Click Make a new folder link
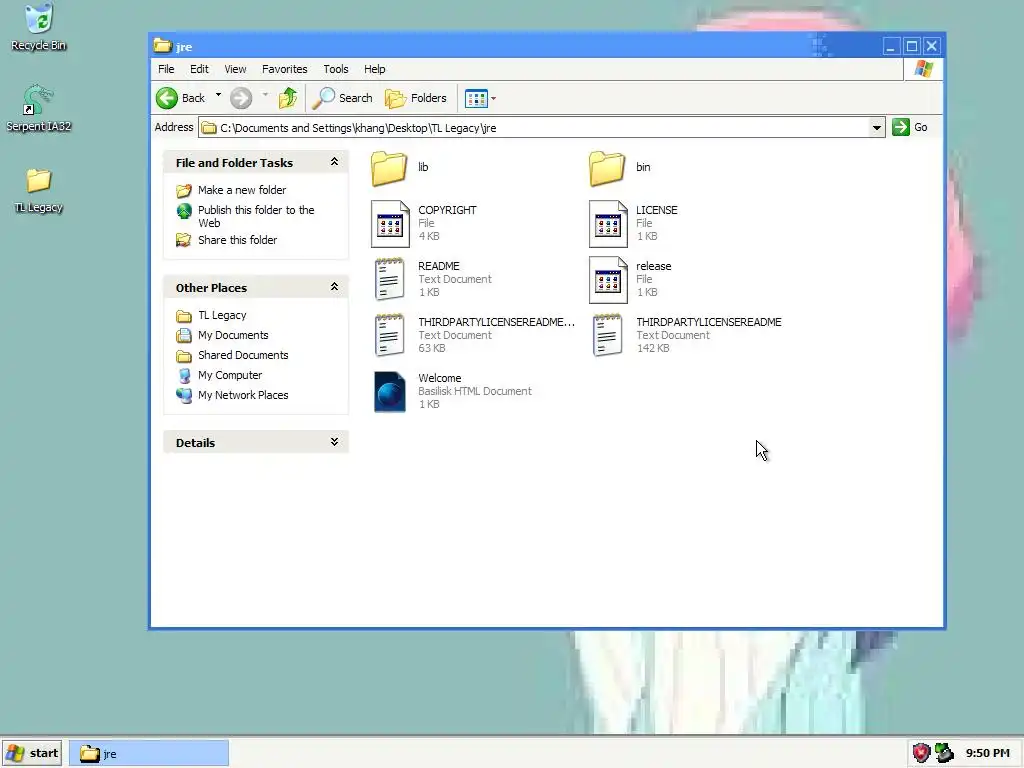The height and width of the screenshot is (768, 1024). [x=242, y=190]
